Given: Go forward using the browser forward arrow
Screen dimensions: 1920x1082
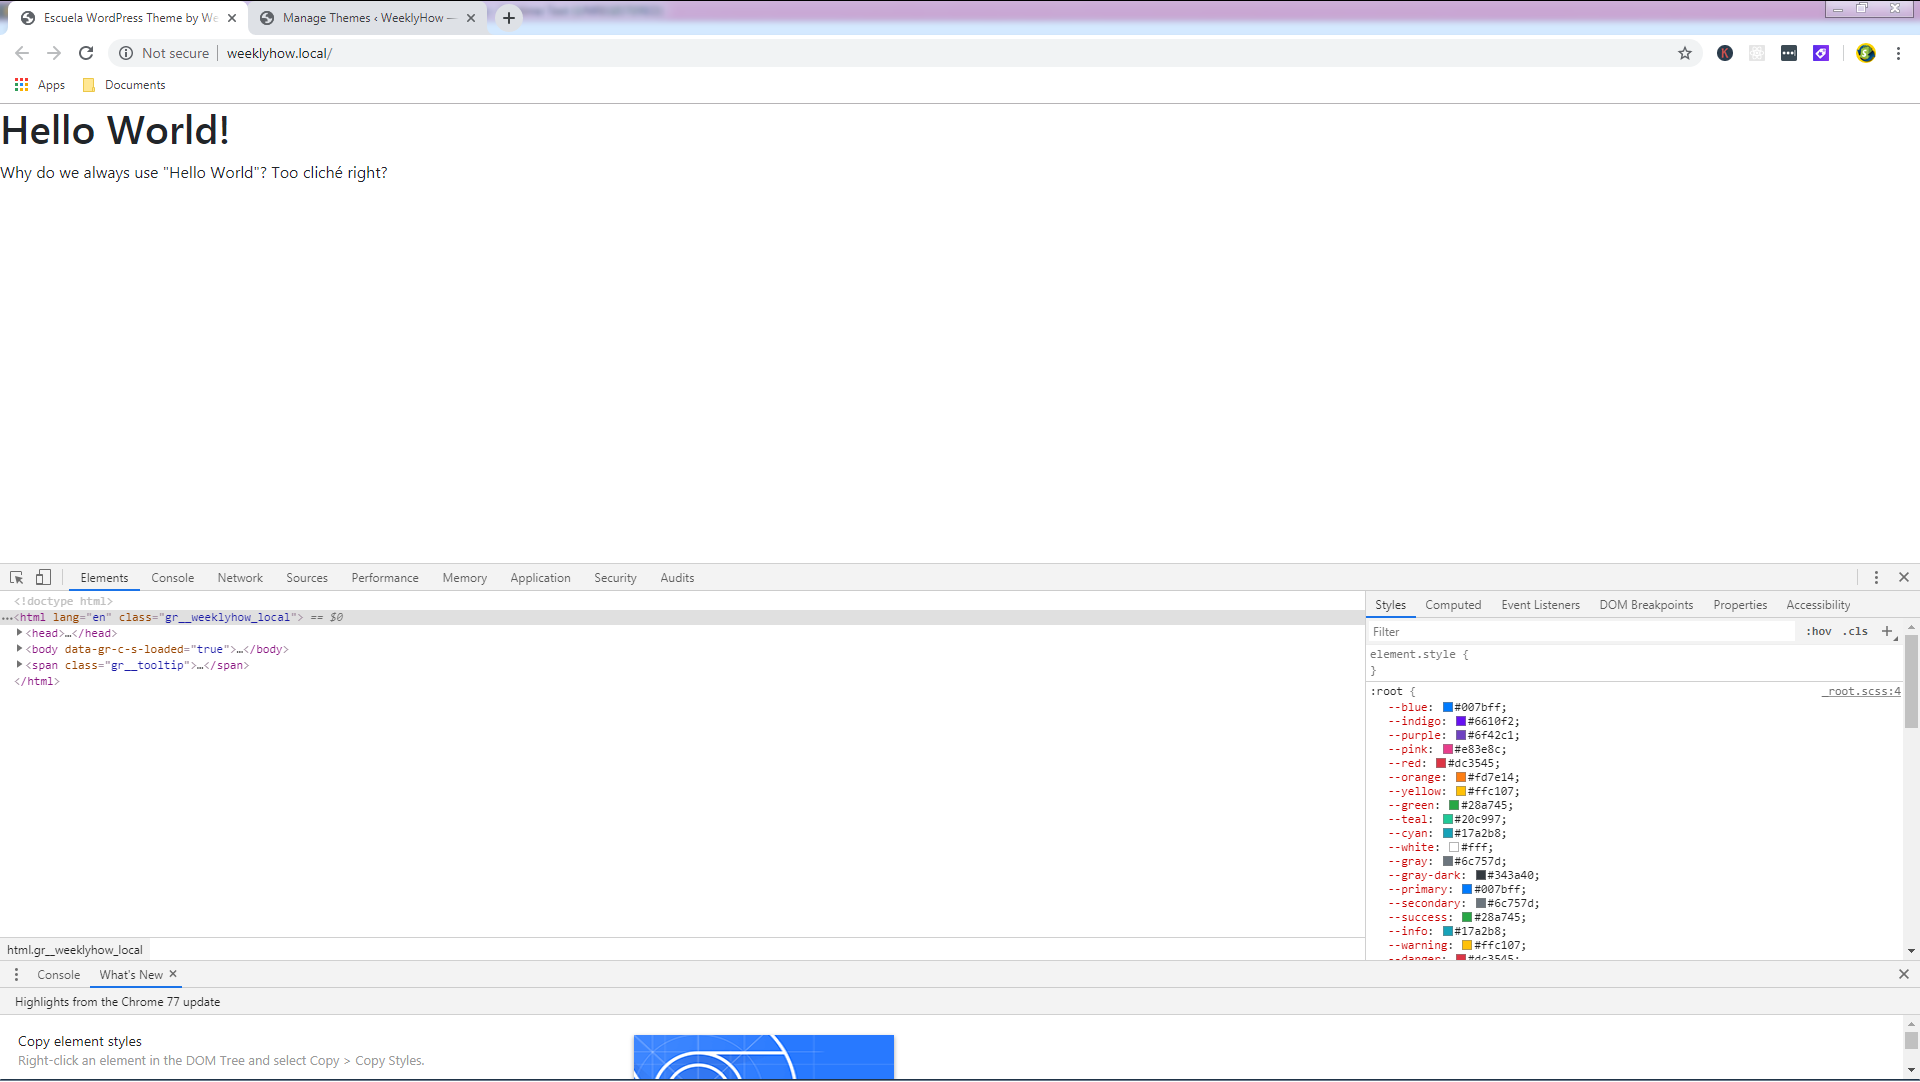Looking at the screenshot, I should (54, 53).
